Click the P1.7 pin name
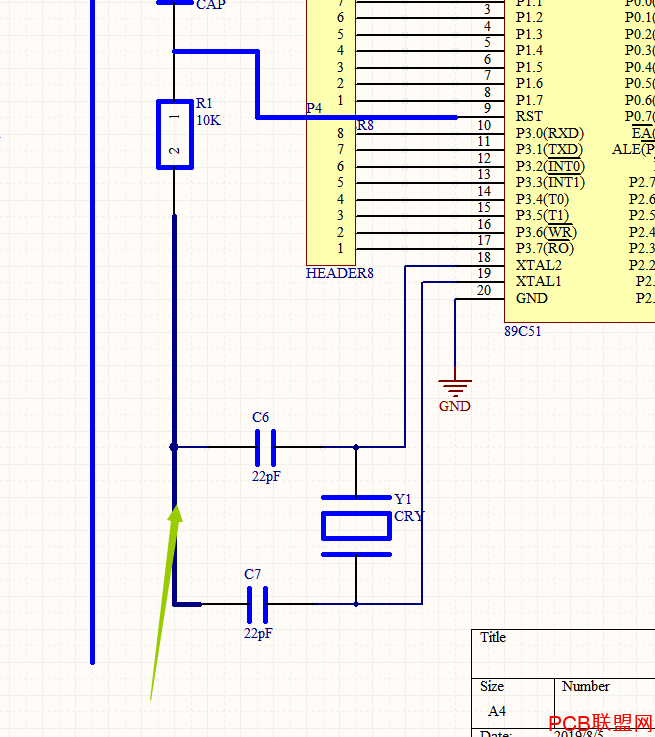Screen dimensions: 655x737 click(529, 100)
